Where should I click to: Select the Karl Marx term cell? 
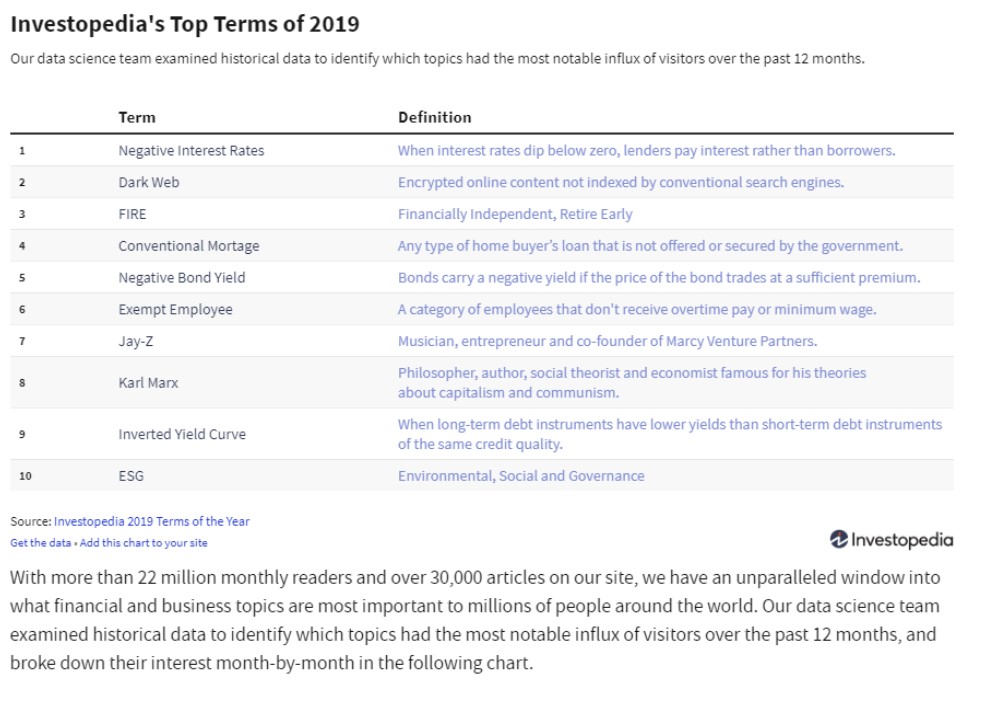pyautogui.click(x=149, y=383)
